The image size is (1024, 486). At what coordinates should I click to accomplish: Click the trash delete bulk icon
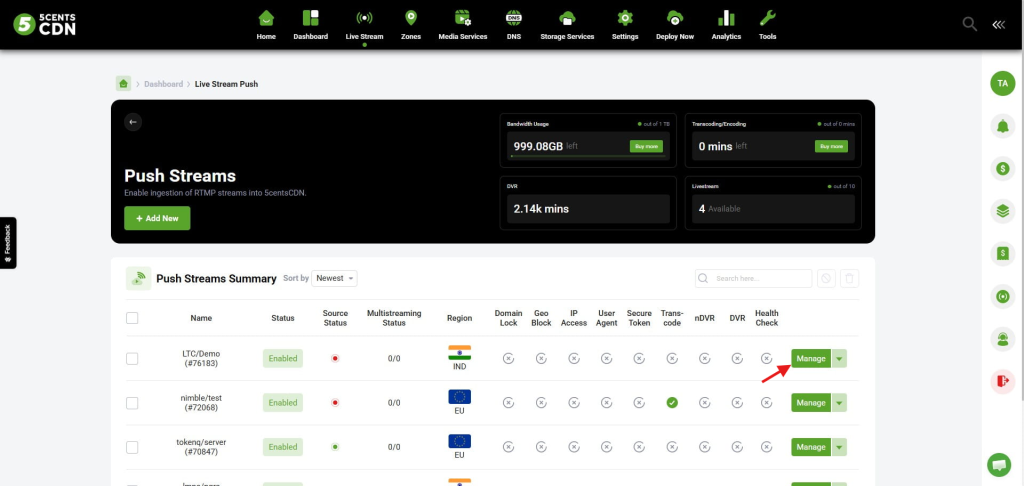point(850,278)
